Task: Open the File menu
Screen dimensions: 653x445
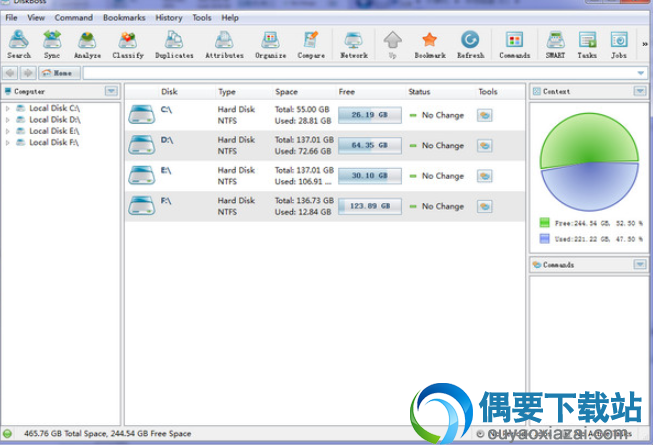Action: (11, 18)
